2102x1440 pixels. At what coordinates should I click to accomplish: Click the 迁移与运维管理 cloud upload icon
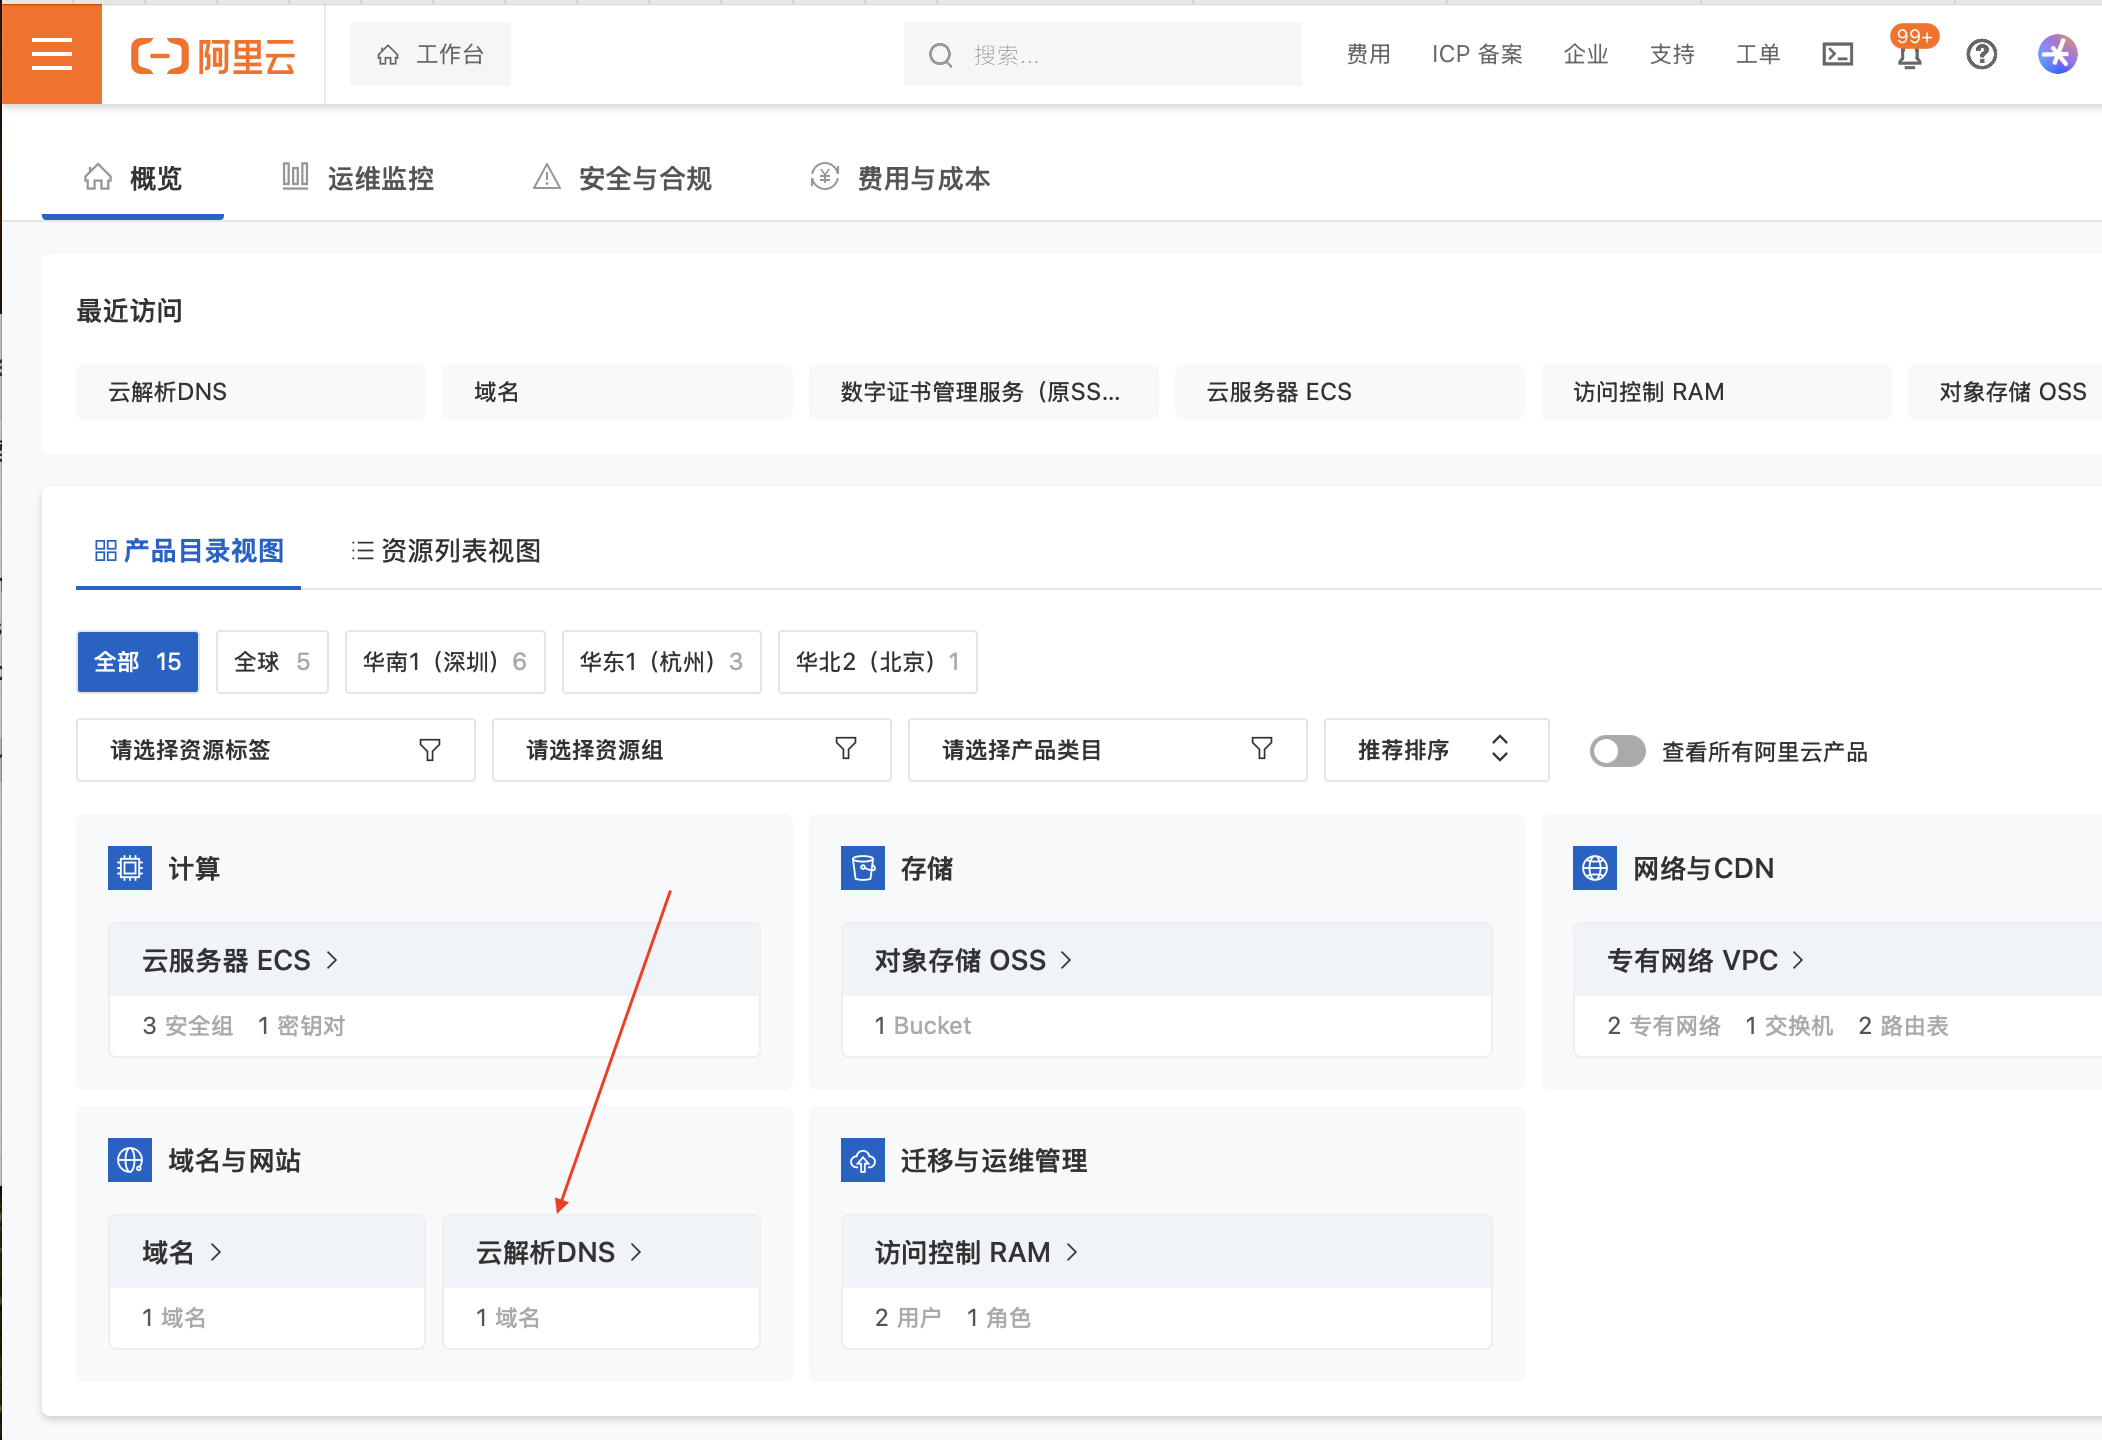[x=863, y=1160]
